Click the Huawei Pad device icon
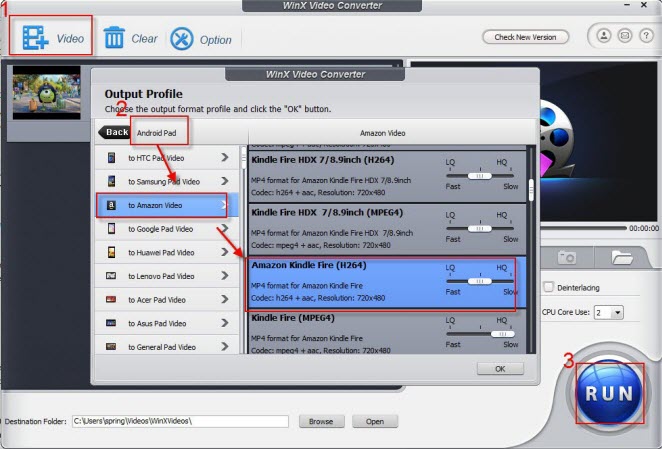 click(111, 252)
